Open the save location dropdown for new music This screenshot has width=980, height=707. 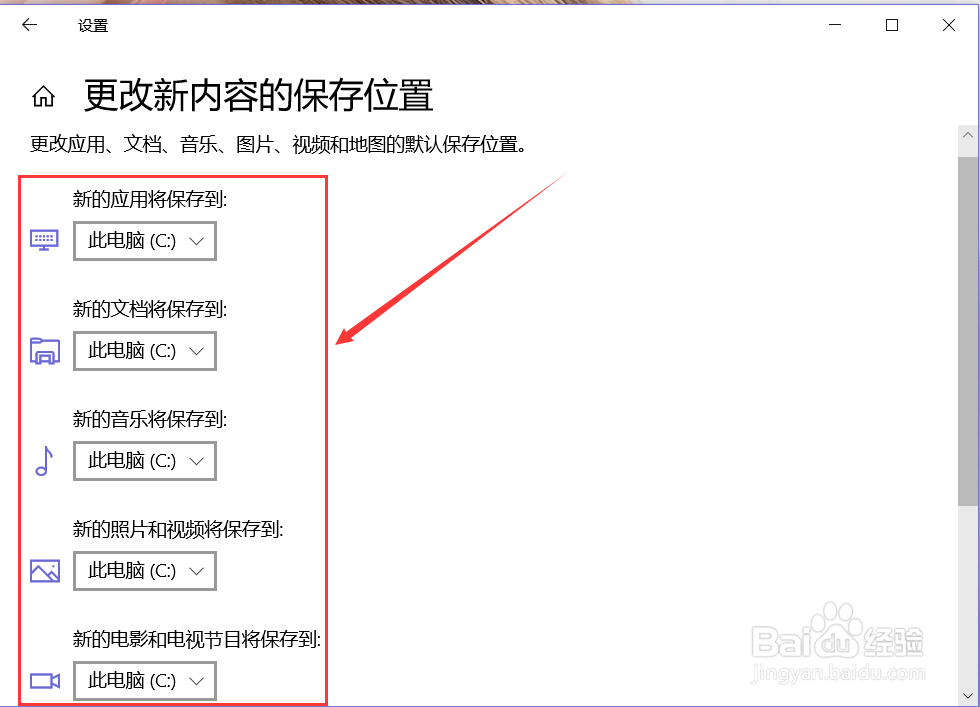(x=144, y=460)
